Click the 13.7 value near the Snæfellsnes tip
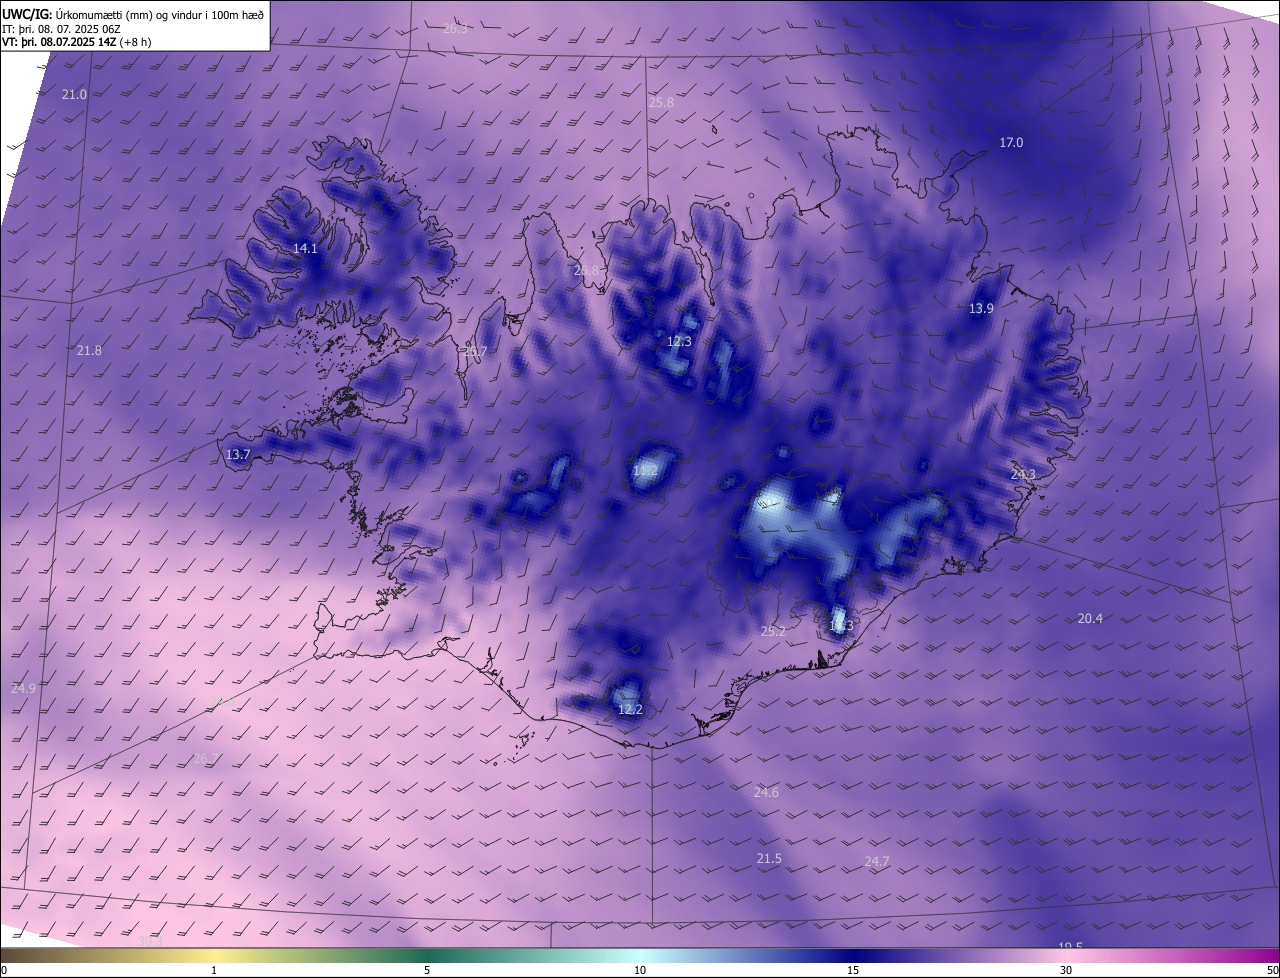This screenshot has width=1280, height=978. 238,455
